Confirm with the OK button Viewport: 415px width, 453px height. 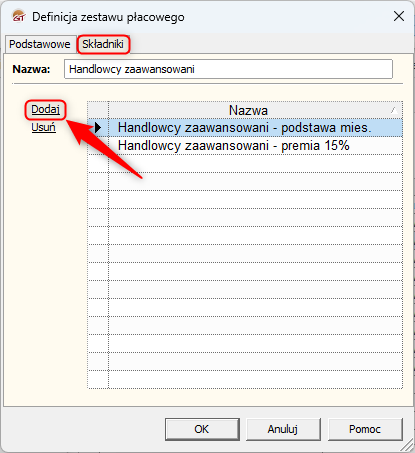pyautogui.click(x=202, y=429)
